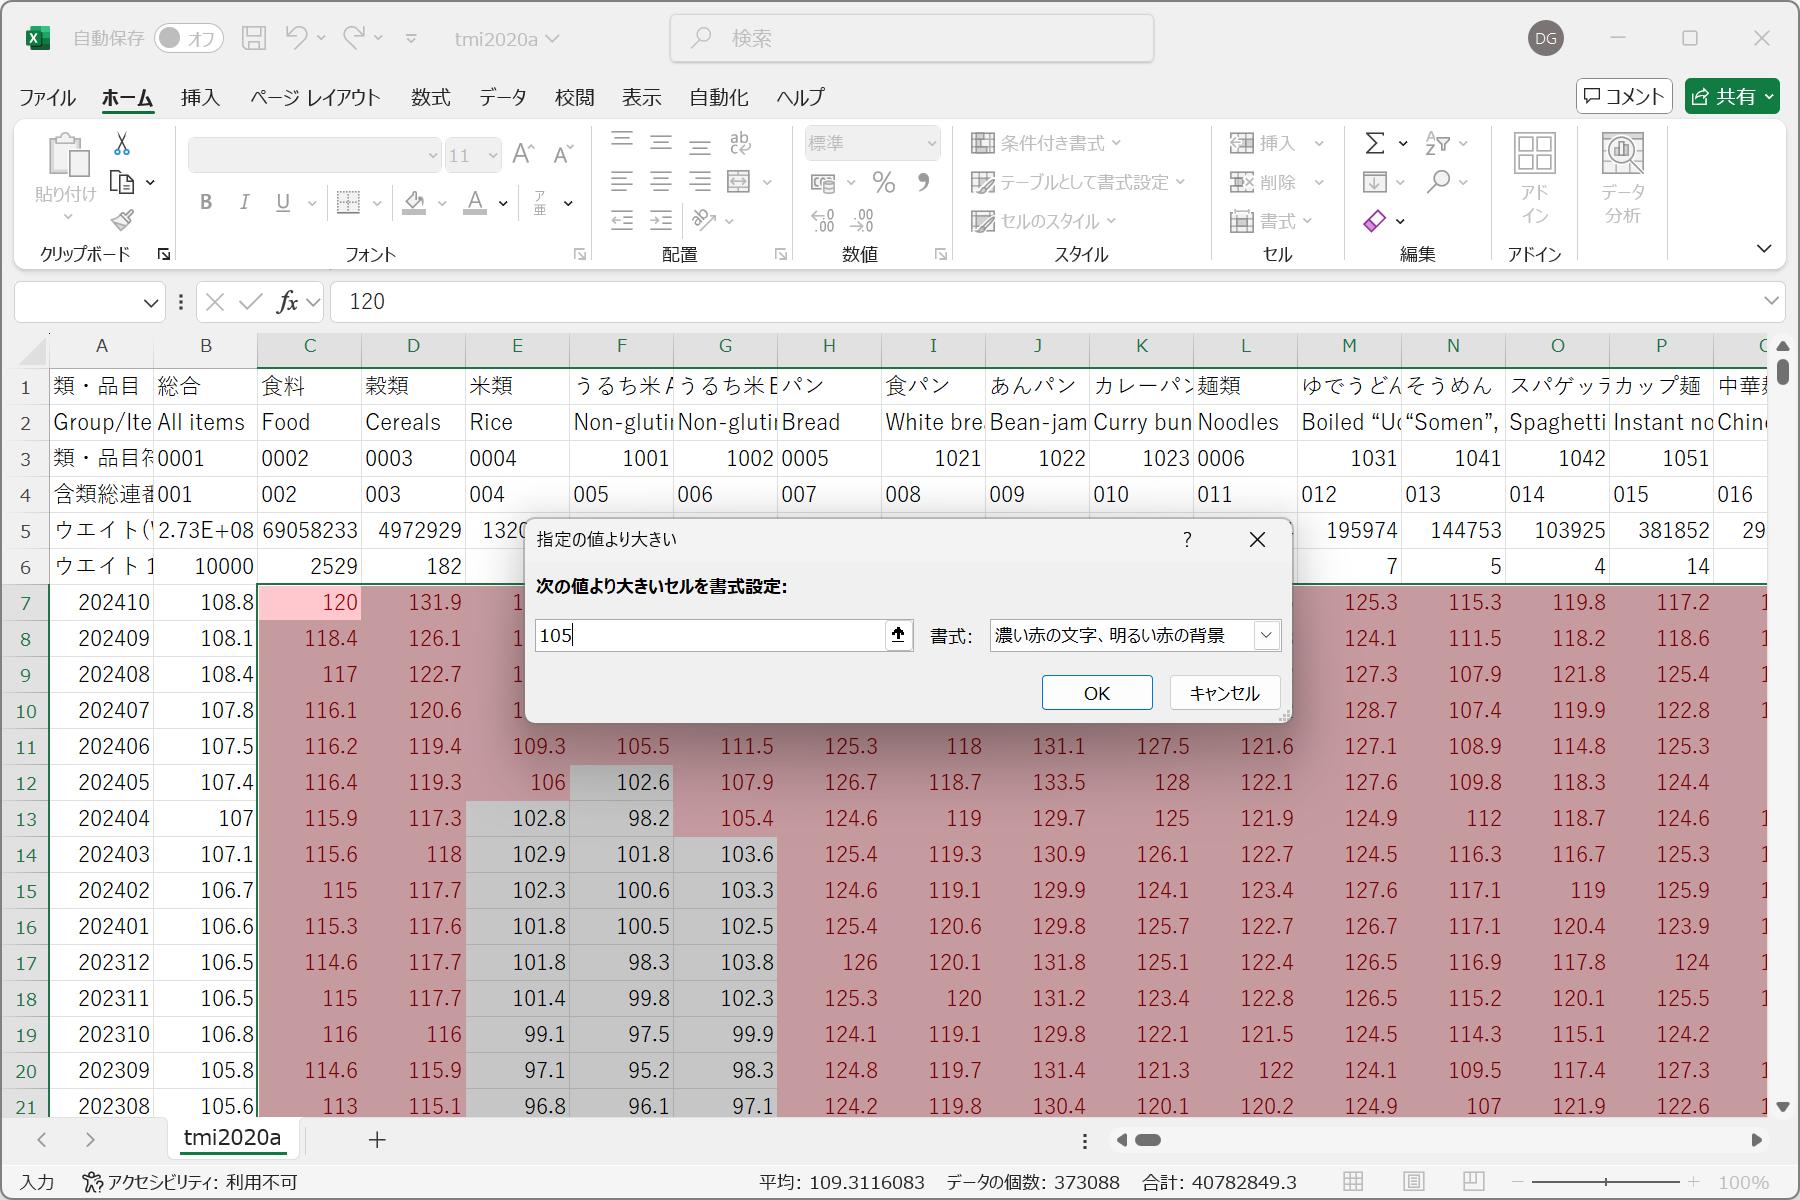Click OK in the Greater Than dialog
The height and width of the screenshot is (1200, 1800).
tap(1096, 693)
